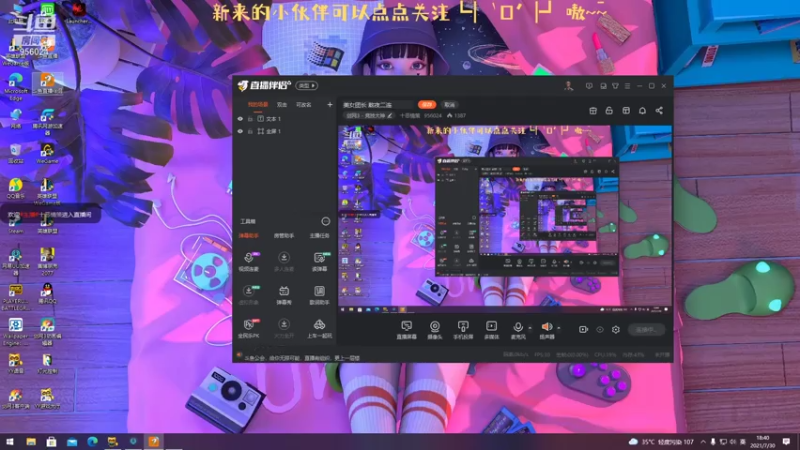Click the orange 保存 button
Screen dimensions: 800x450
427,105
